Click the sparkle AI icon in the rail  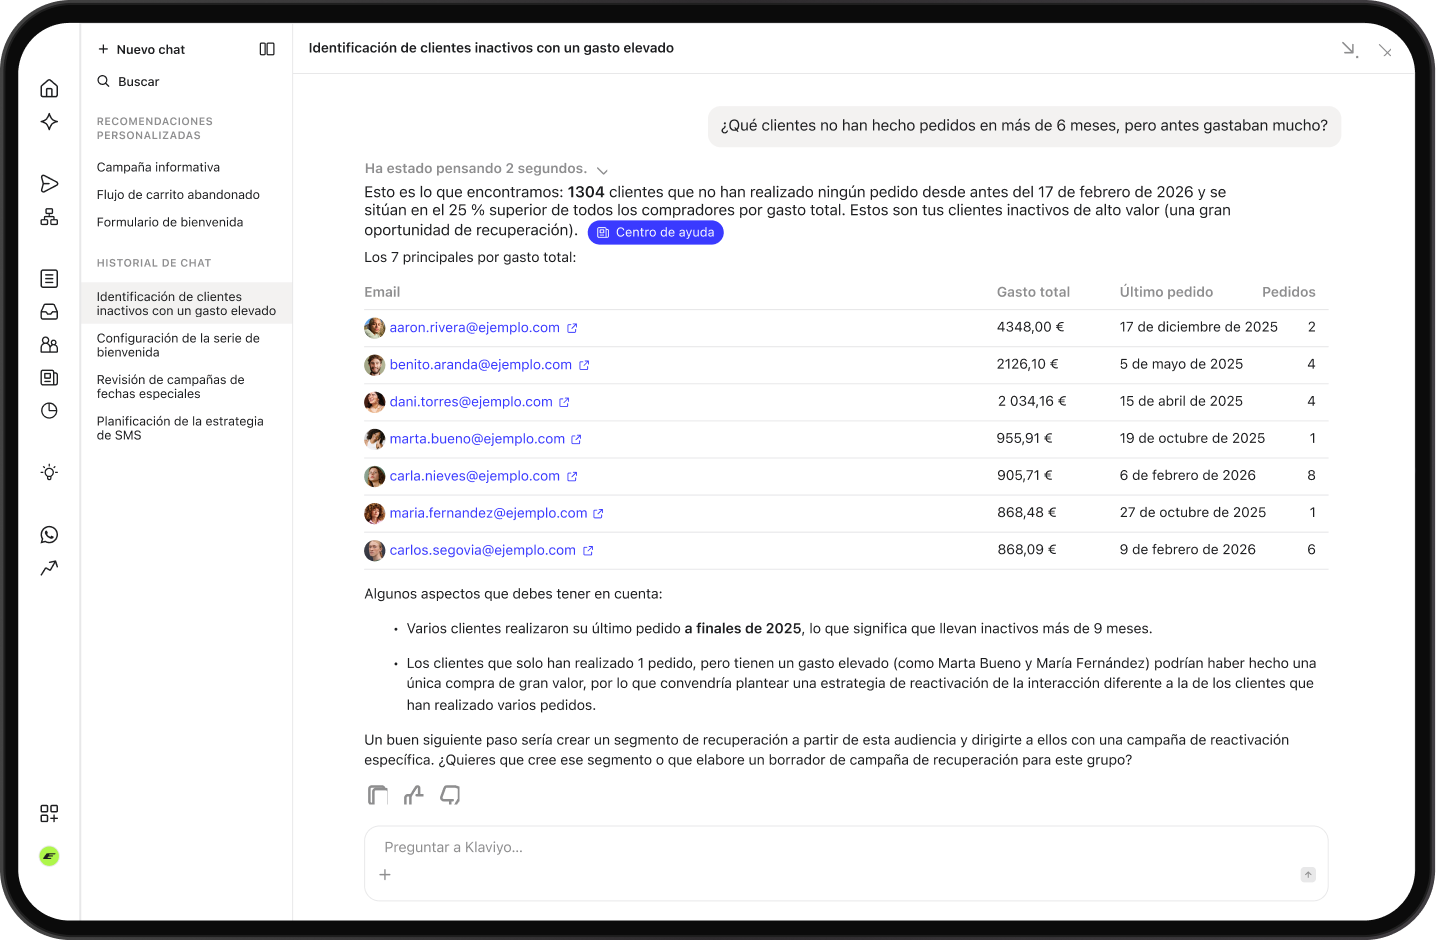pos(49,122)
